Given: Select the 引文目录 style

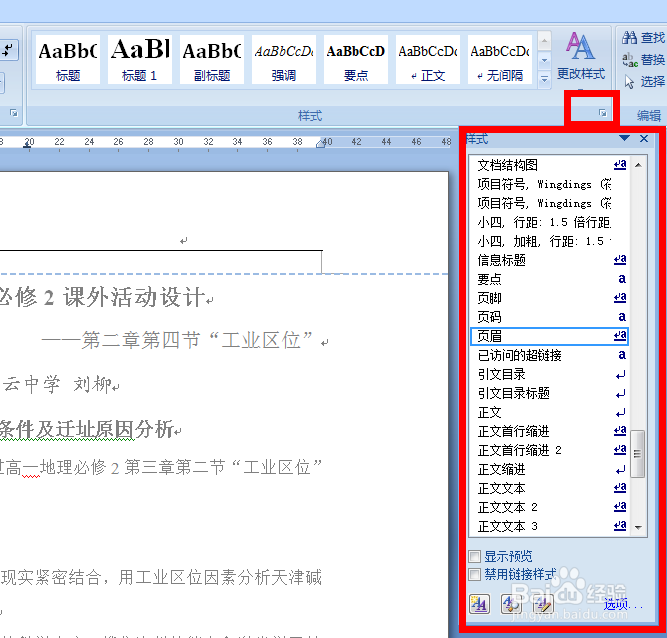Looking at the screenshot, I should pyautogui.click(x=549, y=374).
